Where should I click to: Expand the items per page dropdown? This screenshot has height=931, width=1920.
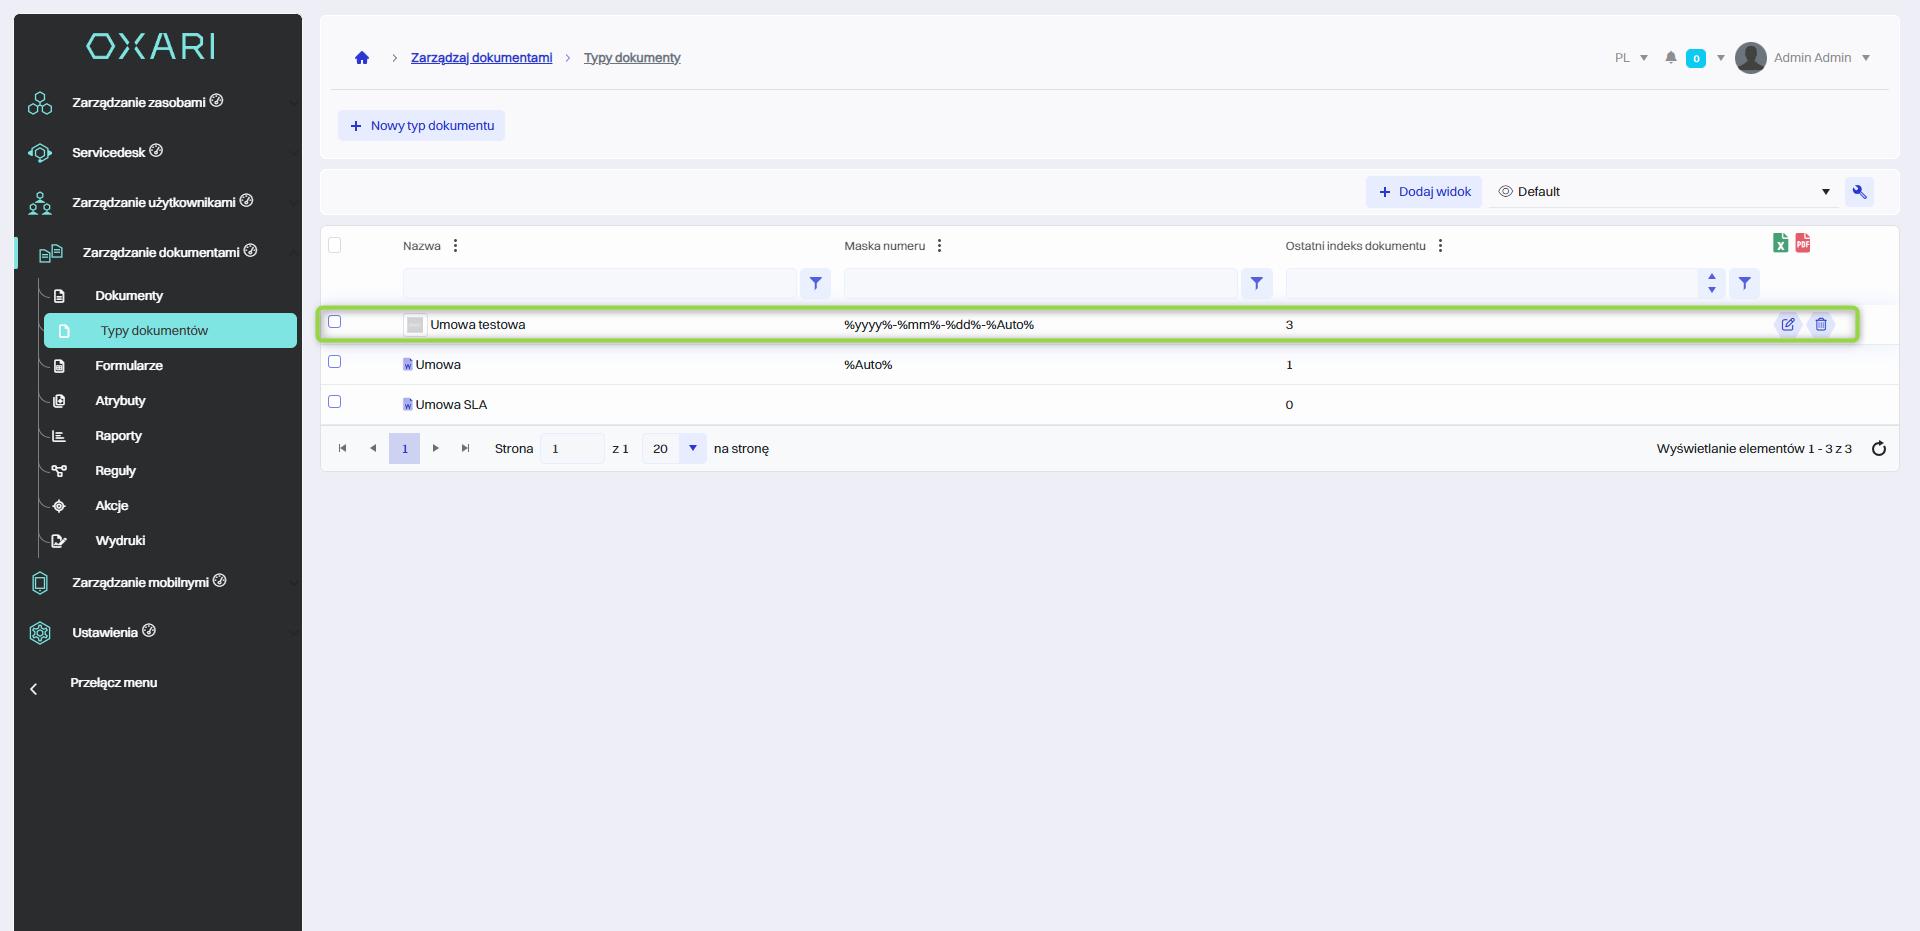pyautogui.click(x=692, y=449)
